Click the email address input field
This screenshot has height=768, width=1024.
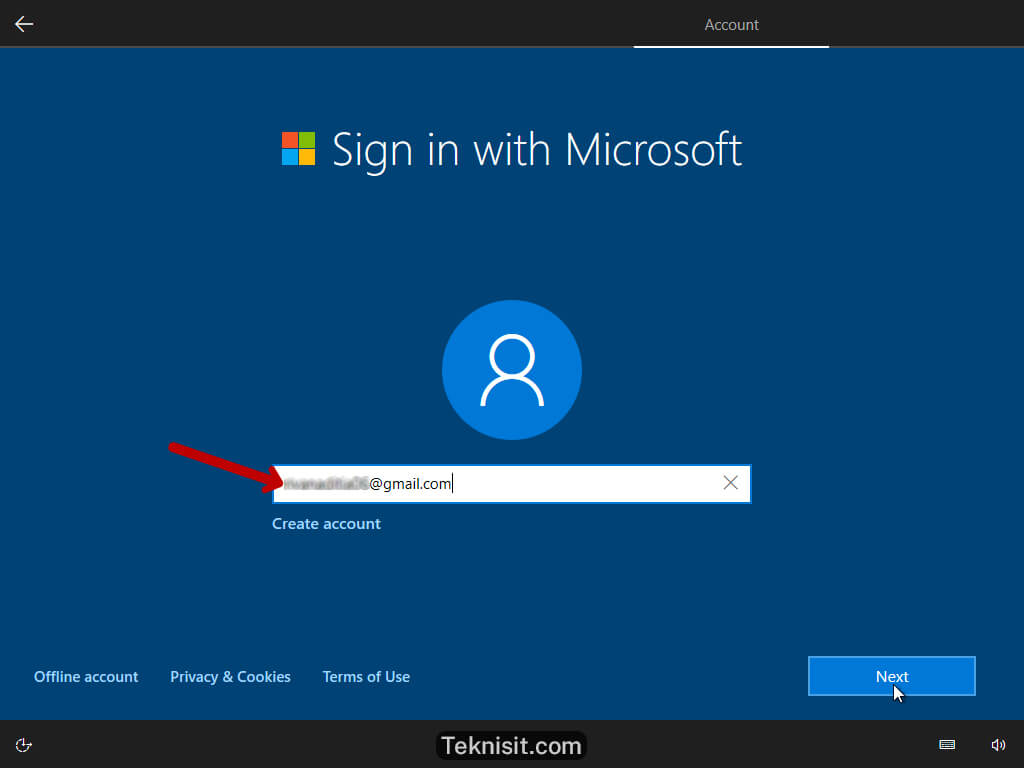(x=511, y=484)
